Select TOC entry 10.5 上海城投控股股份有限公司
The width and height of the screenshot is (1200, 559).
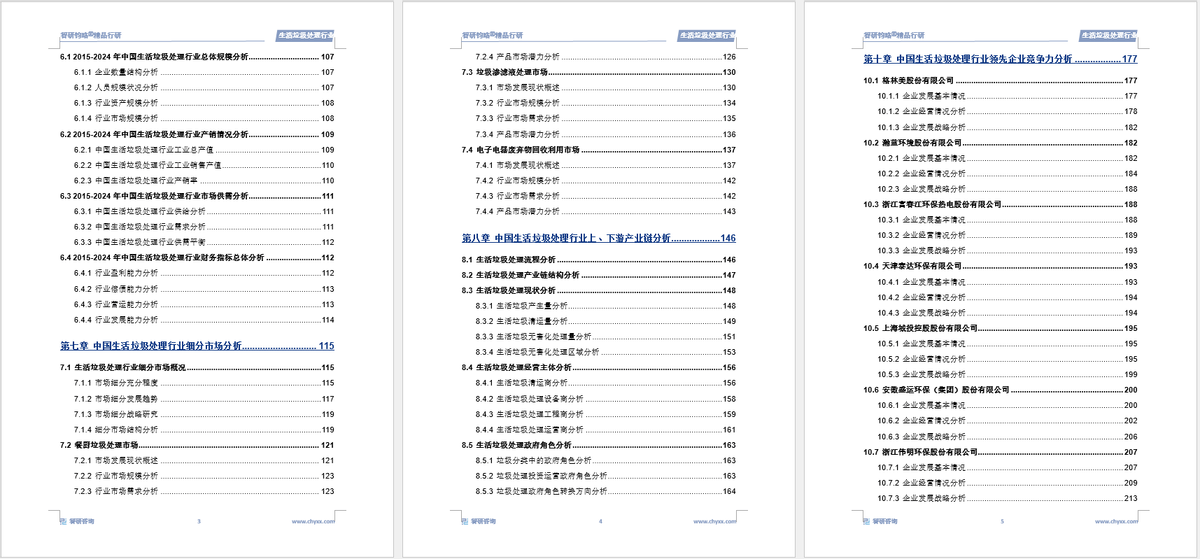pos(1001,328)
